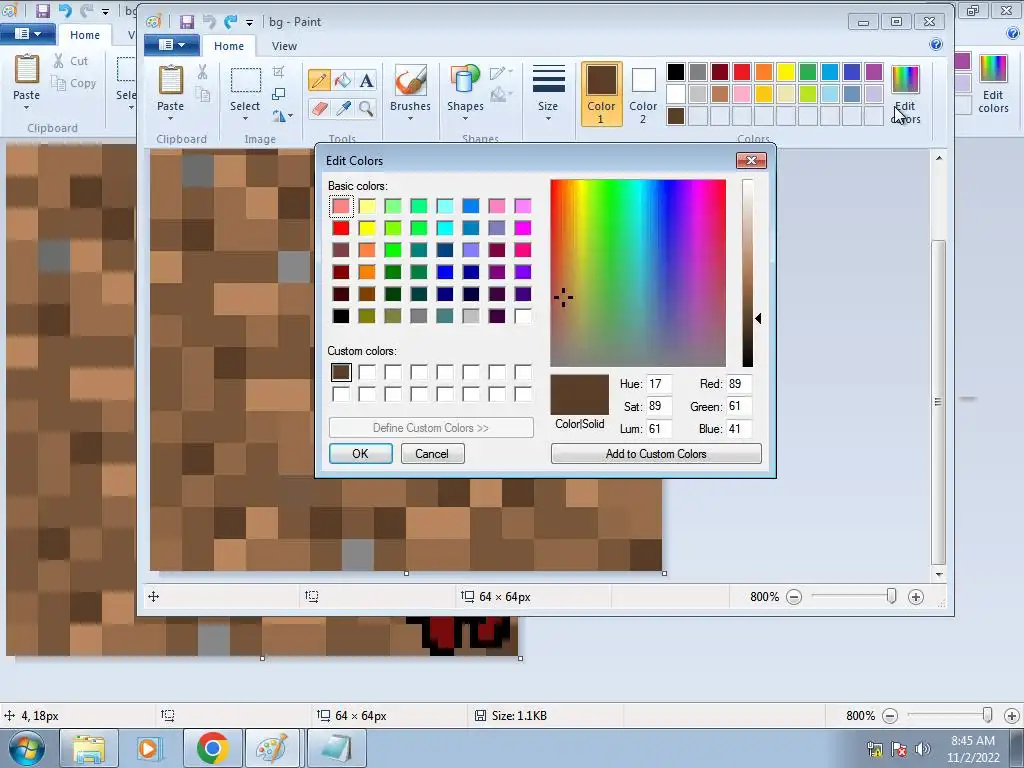Select the Color picker eyedropper tool

coord(343,108)
